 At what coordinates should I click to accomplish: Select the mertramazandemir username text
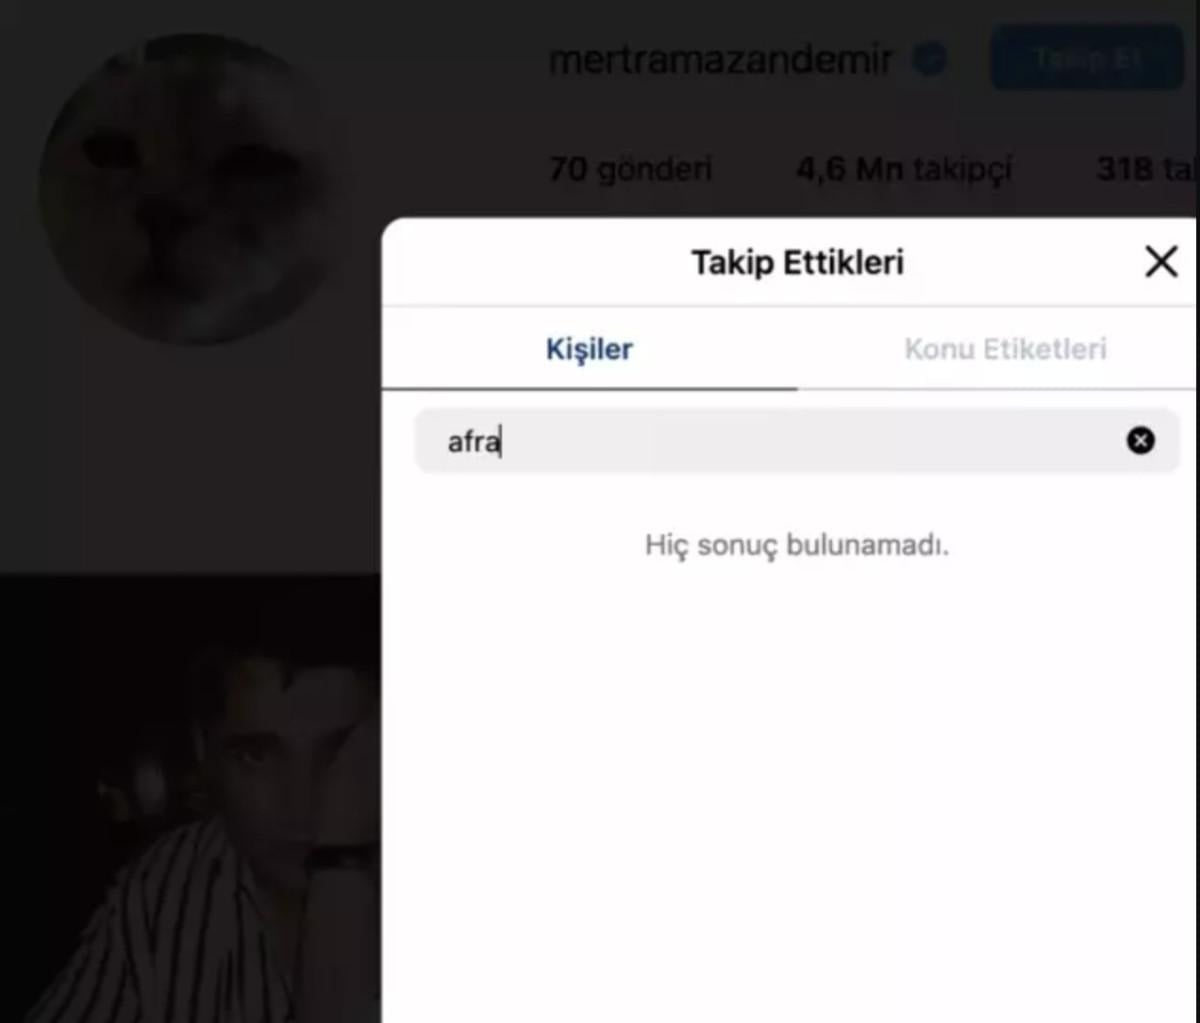click(x=720, y=60)
